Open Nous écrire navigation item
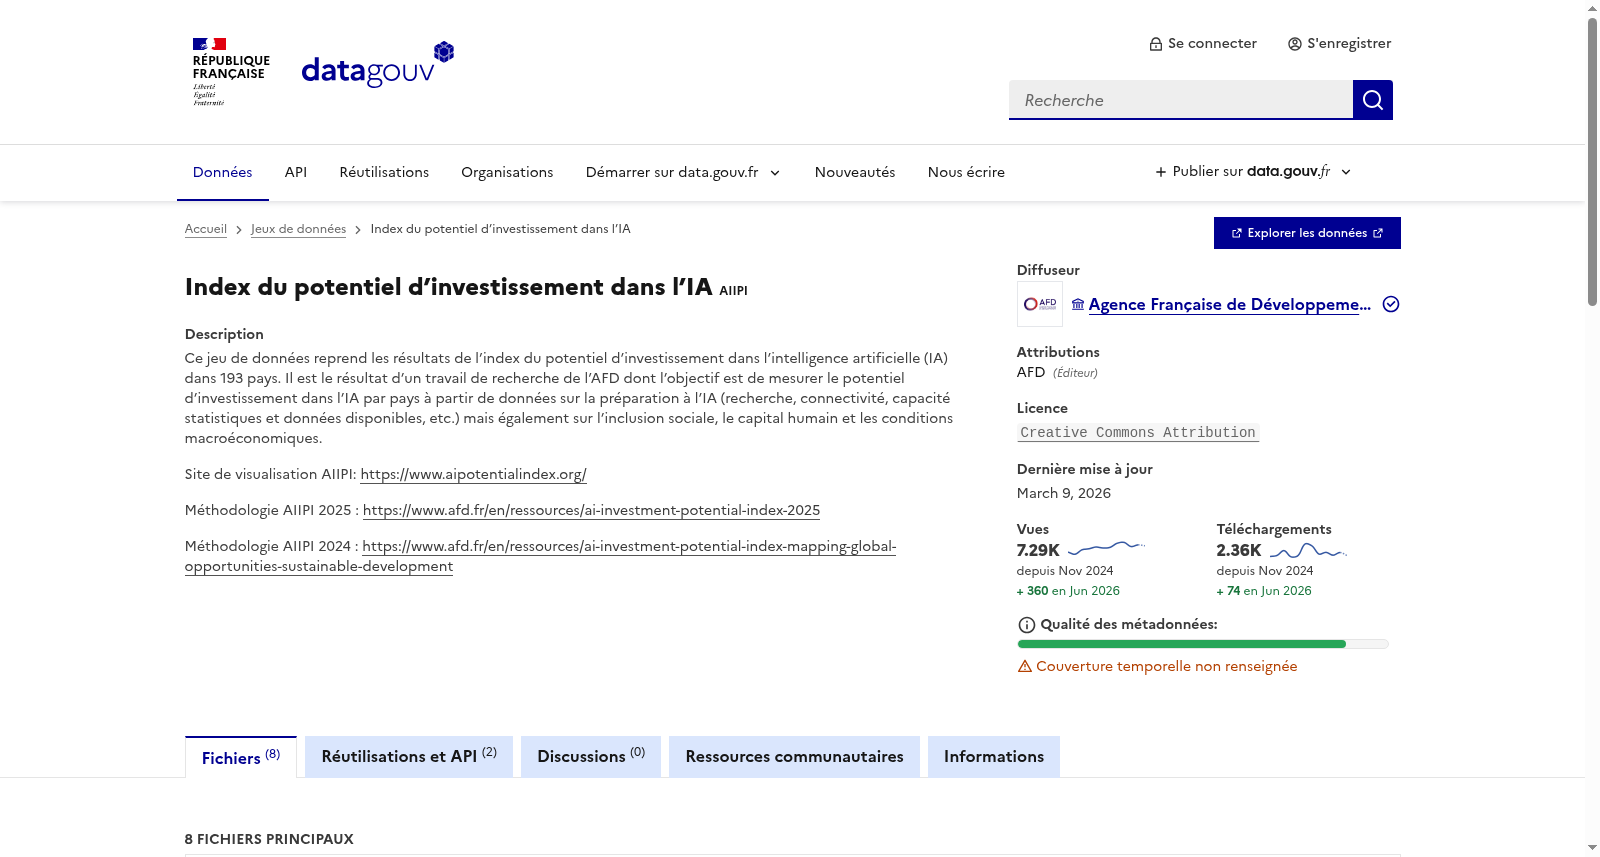The width and height of the screenshot is (1600, 857). coord(966,172)
